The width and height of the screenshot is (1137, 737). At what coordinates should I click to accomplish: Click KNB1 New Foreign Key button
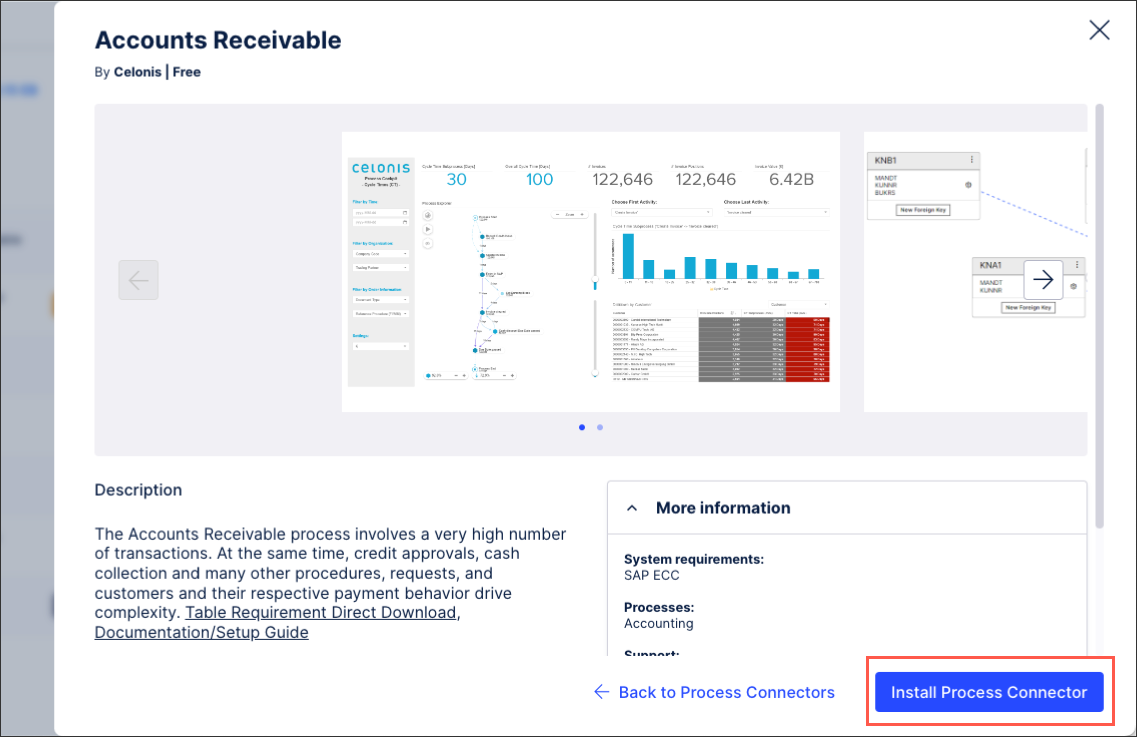tap(923, 210)
